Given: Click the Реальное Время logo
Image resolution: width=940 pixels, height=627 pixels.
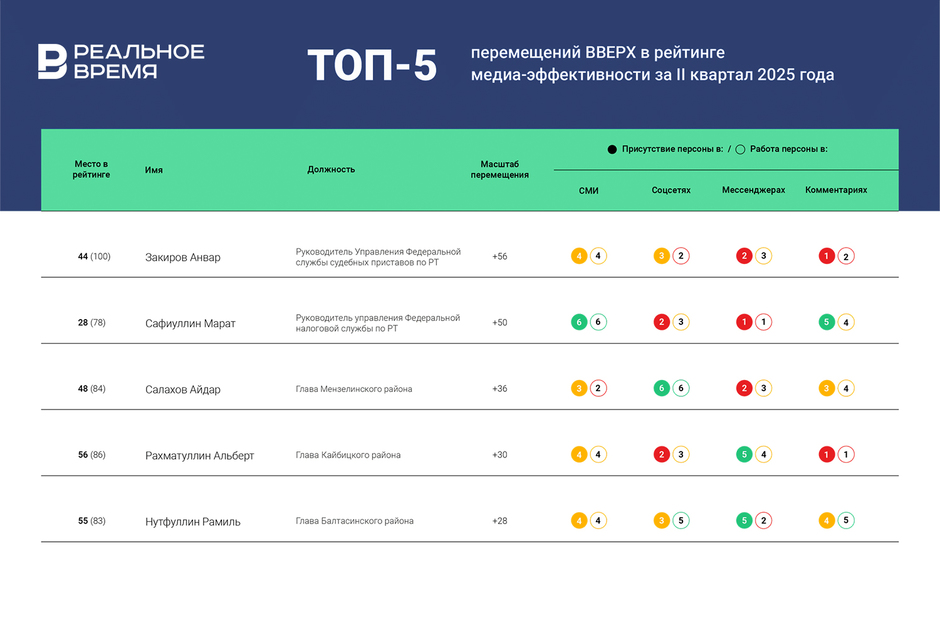Looking at the screenshot, I should [121, 61].
